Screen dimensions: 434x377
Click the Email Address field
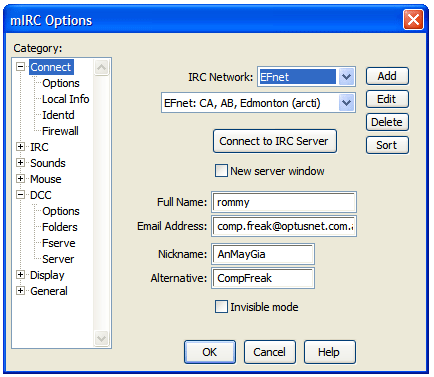tap(284, 226)
